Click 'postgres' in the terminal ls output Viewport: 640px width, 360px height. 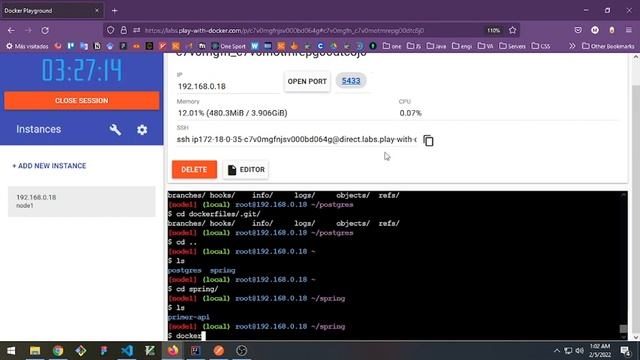click(184, 270)
